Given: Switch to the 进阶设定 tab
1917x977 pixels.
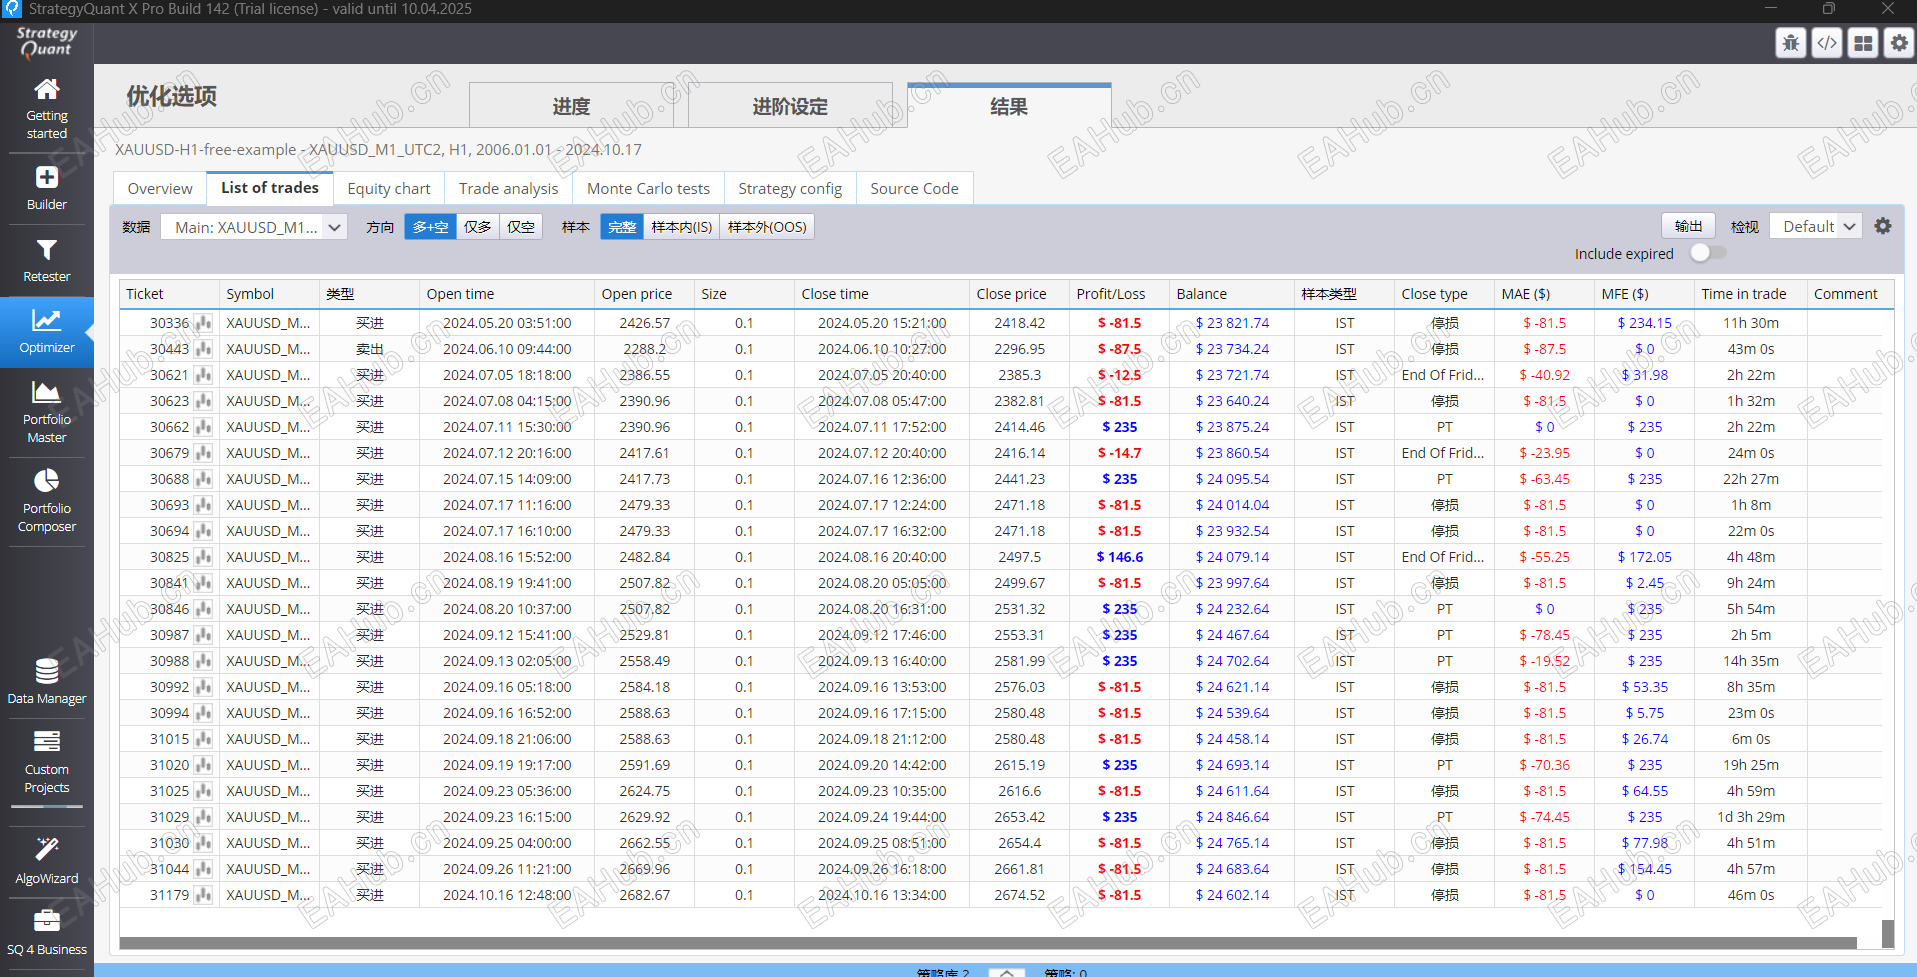Looking at the screenshot, I should tap(790, 106).
